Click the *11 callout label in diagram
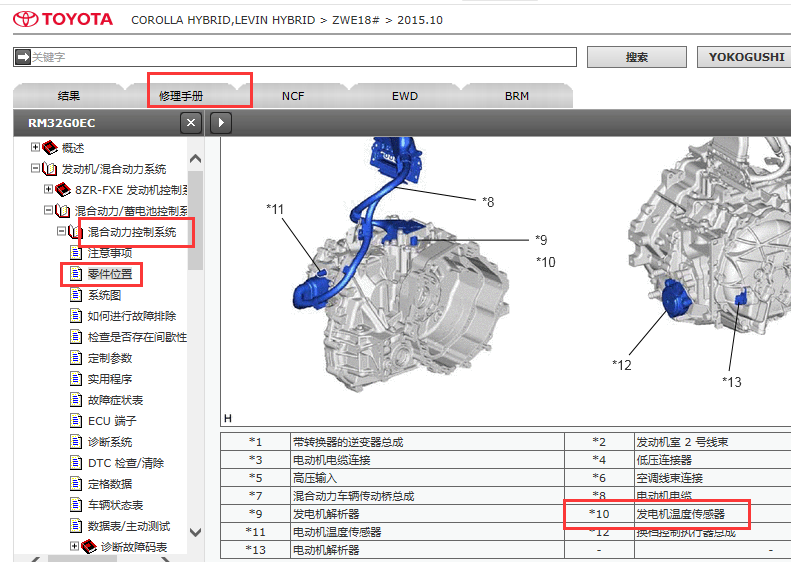This screenshot has height=562, width=791. pos(275,209)
